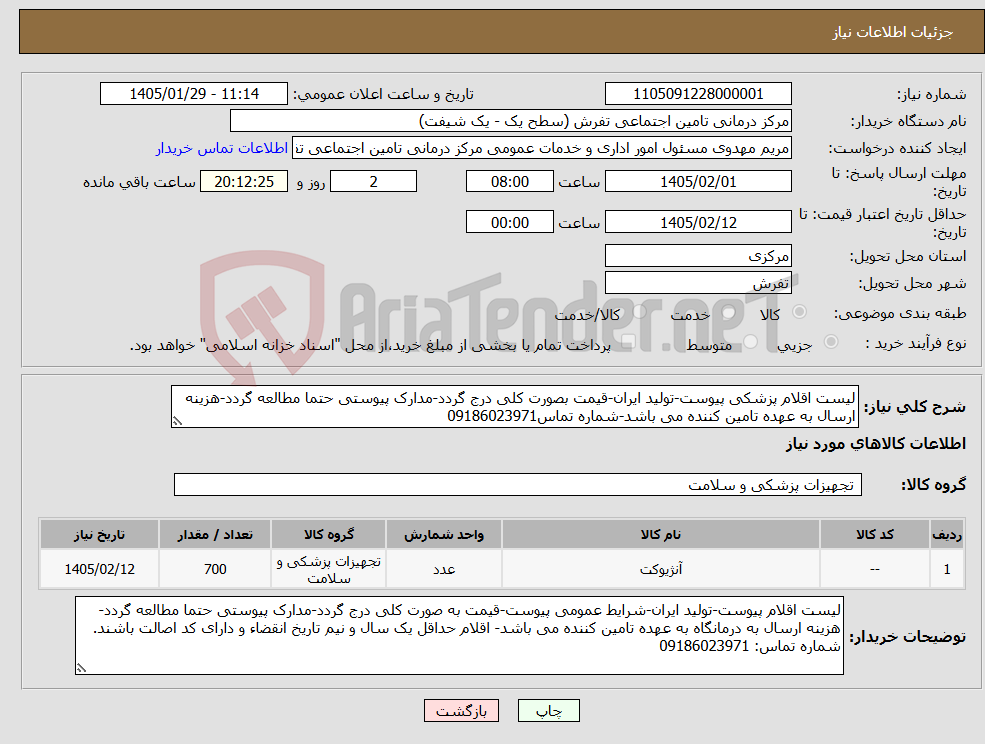Click the goods group field تجهیزات پزشکی و سلامت
The image size is (985, 744).
(518, 485)
